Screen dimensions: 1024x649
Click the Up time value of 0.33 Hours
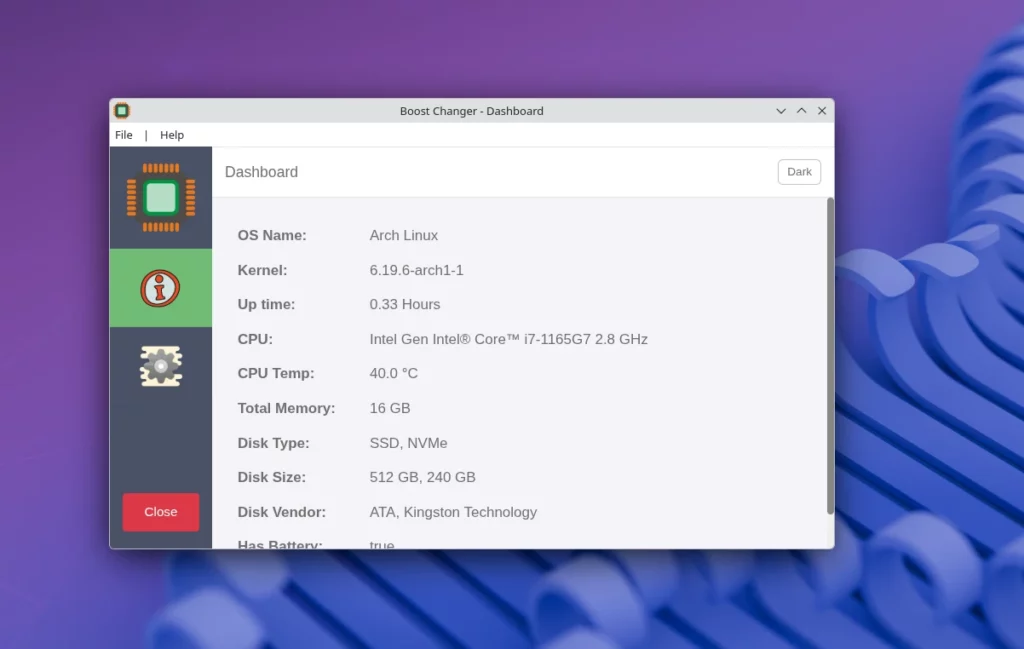404,304
